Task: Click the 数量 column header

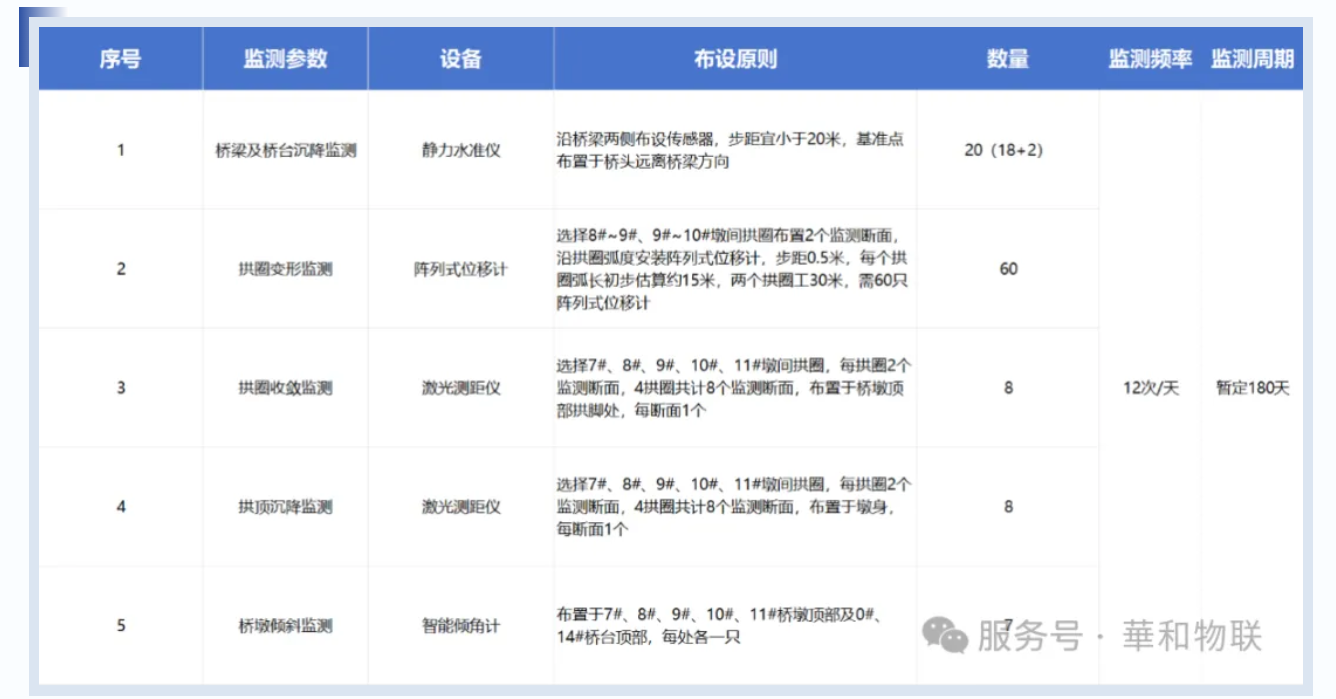Action: (x=1008, y=59)
